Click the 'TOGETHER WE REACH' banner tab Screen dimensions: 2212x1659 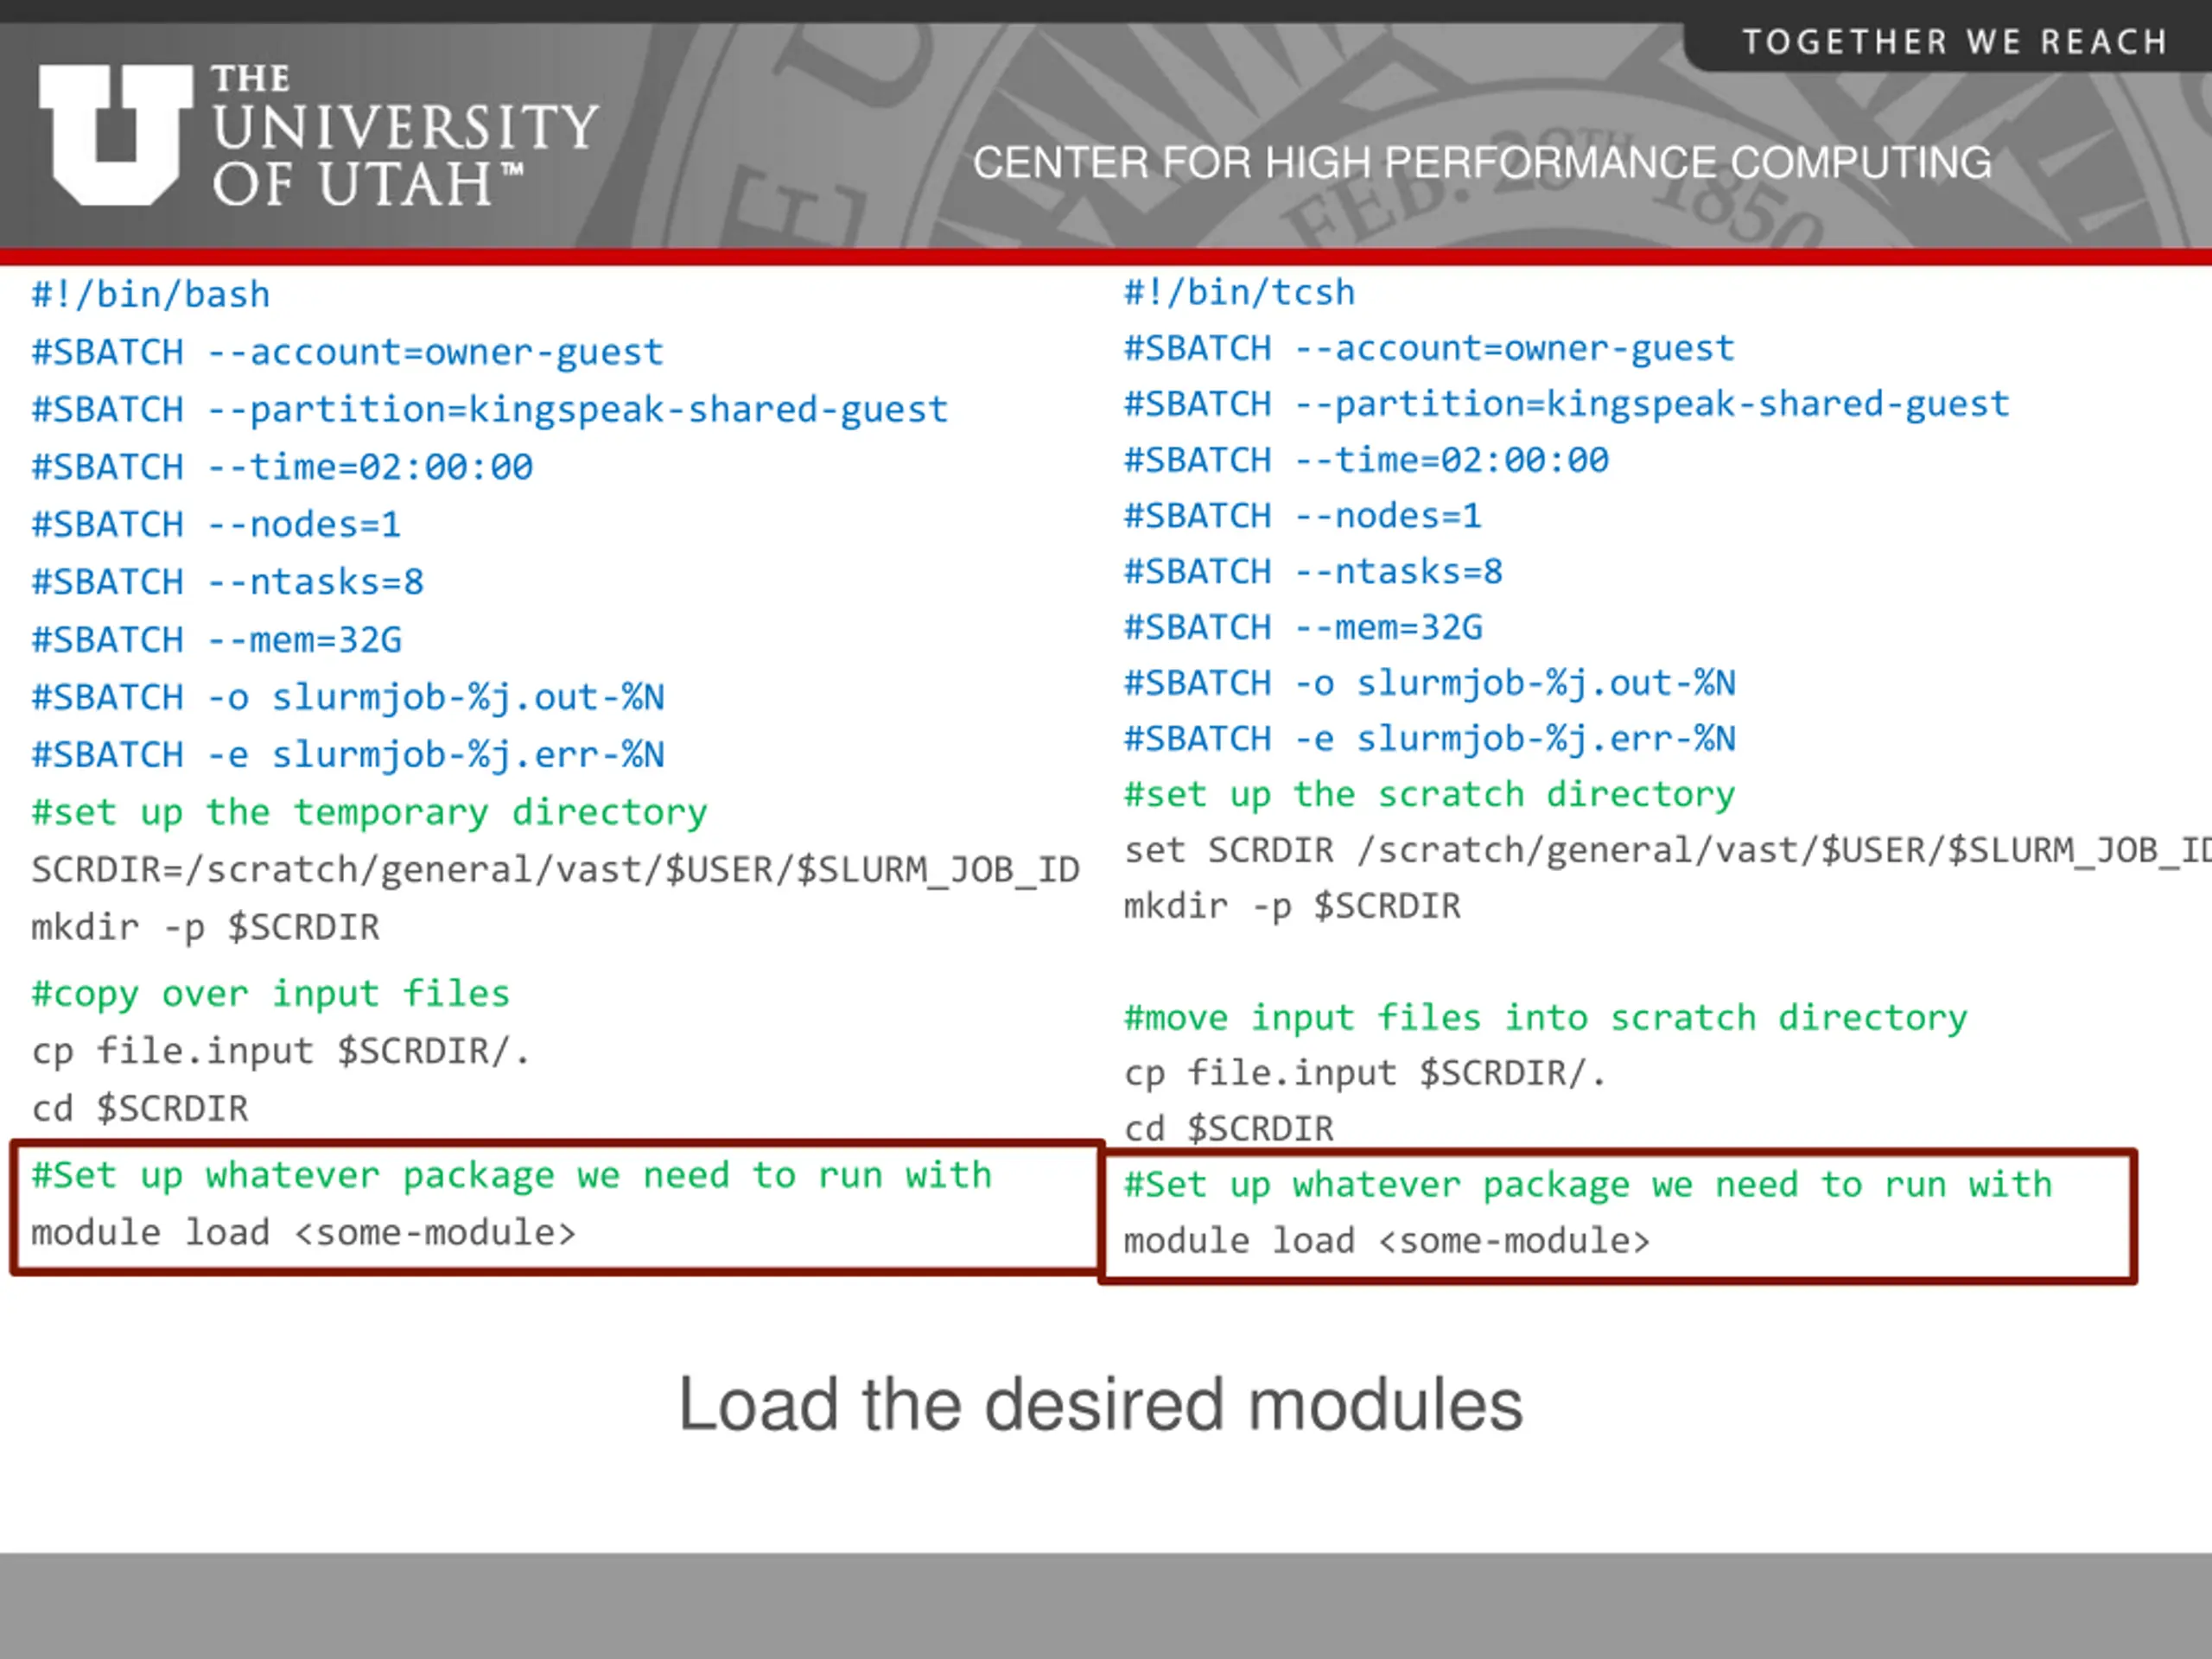click(1954, 42)
